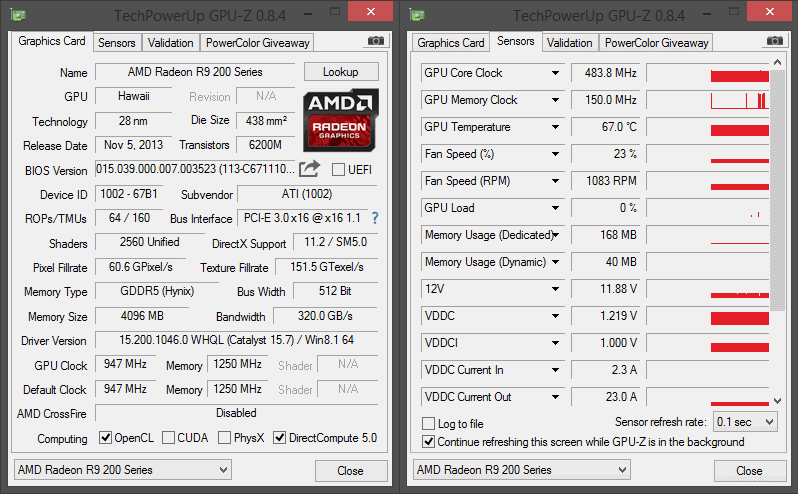Viewport: 798px width, 494px height.
Task: Open the Memory Usage (Dedicated) dropdown
Action: coord(555,235)
